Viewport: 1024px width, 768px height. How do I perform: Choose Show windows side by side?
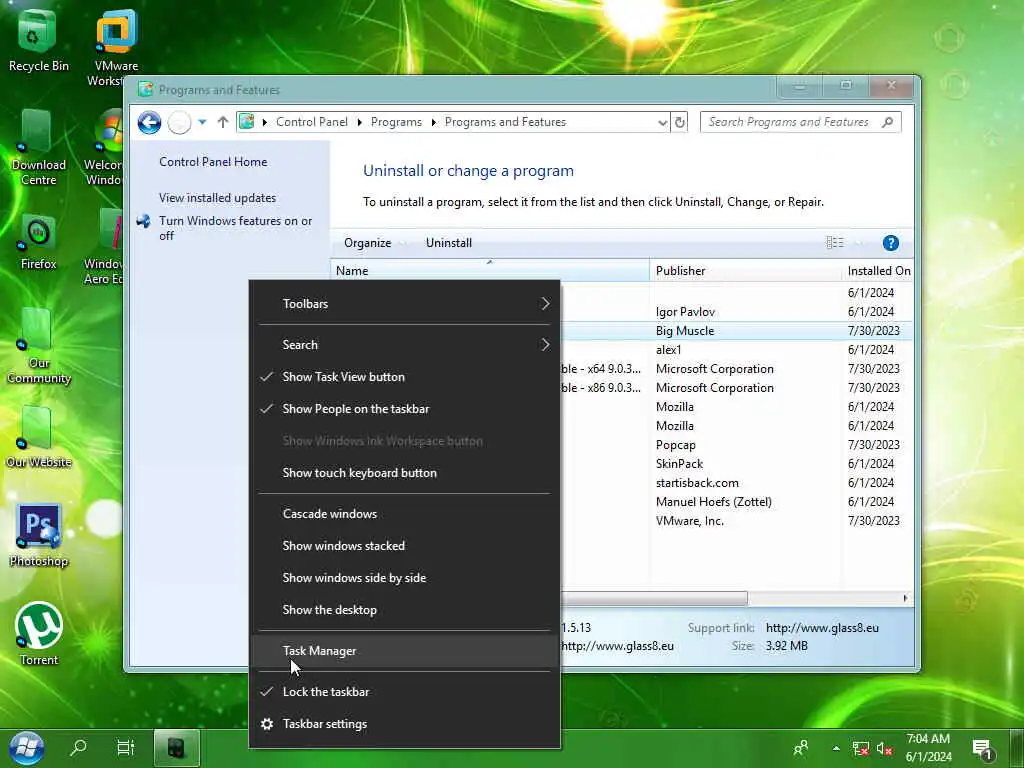[x=405, y=578]
